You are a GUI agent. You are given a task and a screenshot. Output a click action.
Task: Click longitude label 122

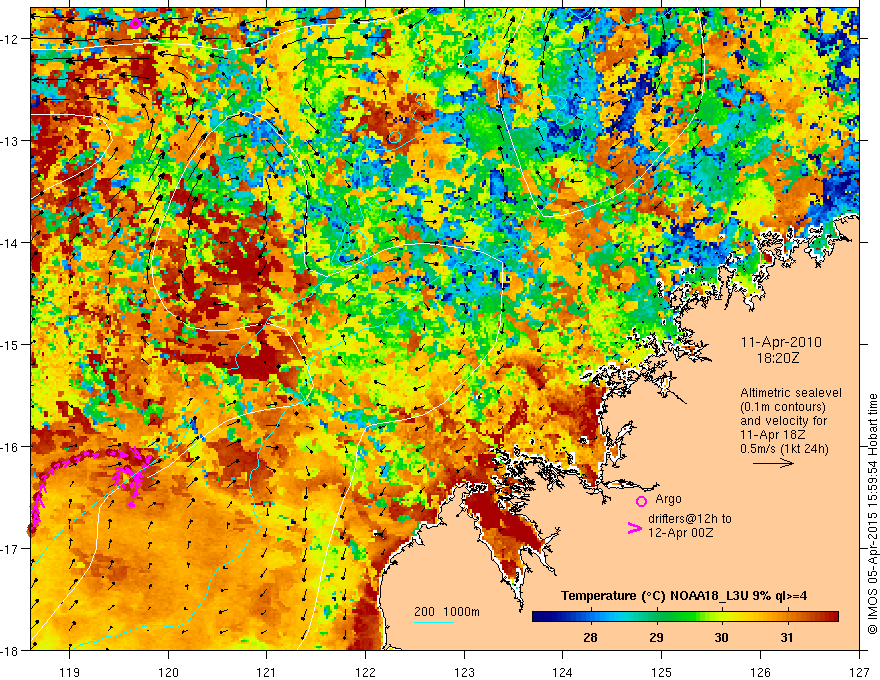point(365,673)
